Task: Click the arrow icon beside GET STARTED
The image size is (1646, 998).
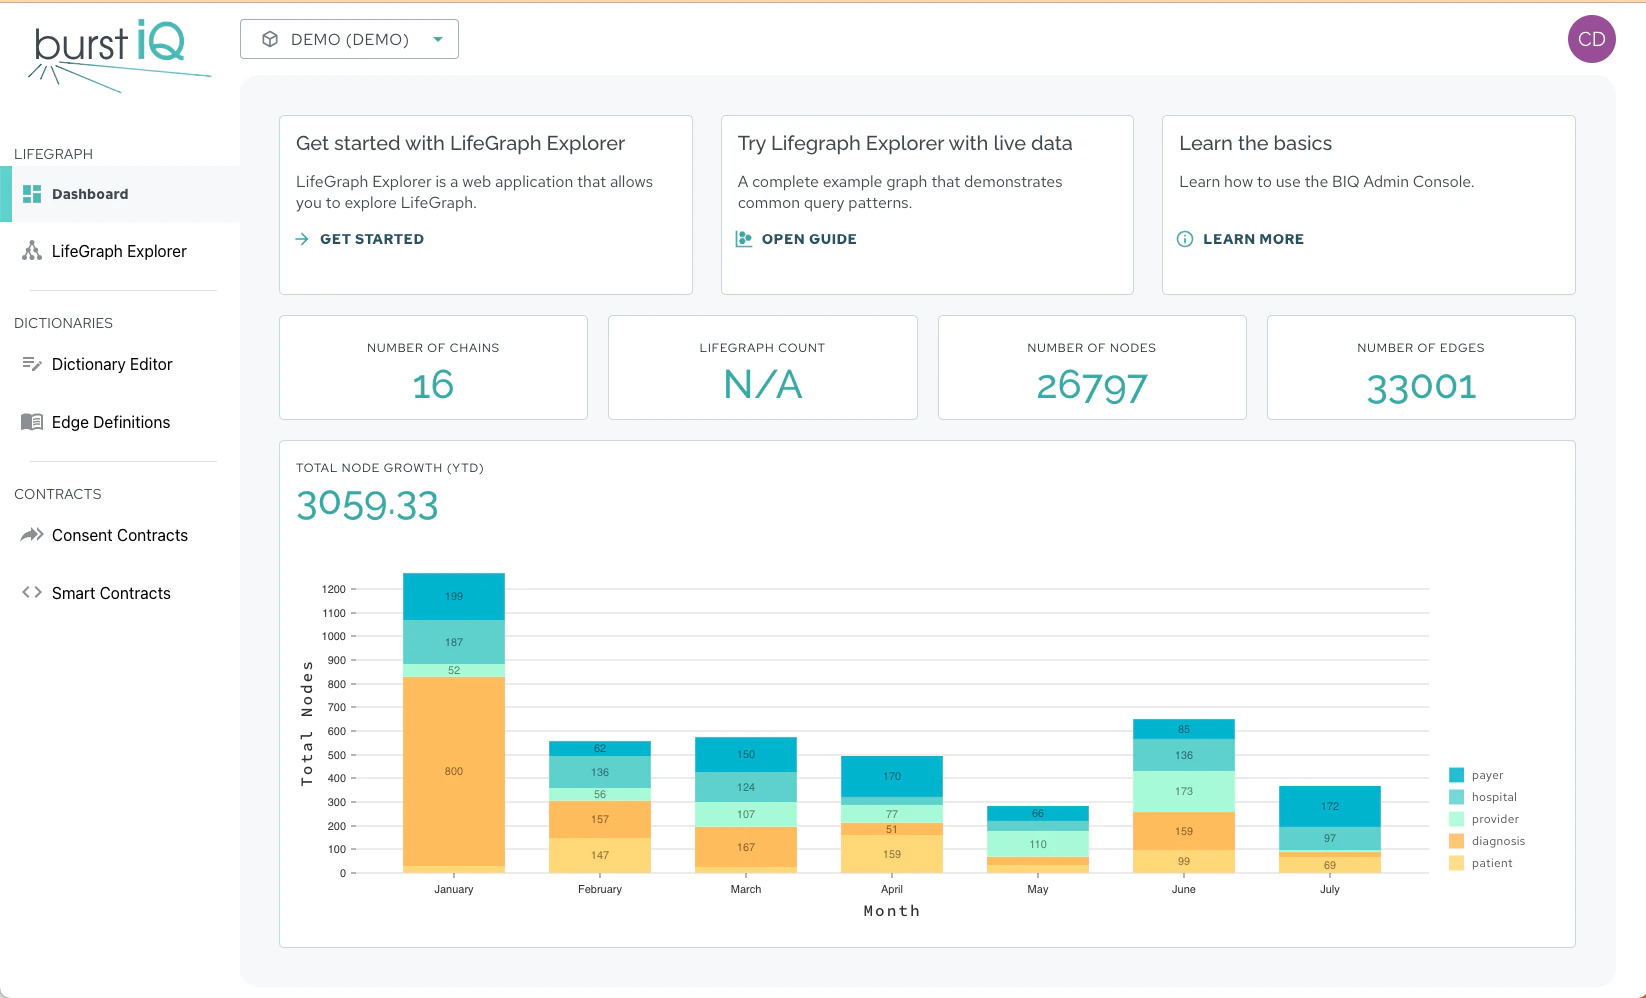Action: pos(302,239)
